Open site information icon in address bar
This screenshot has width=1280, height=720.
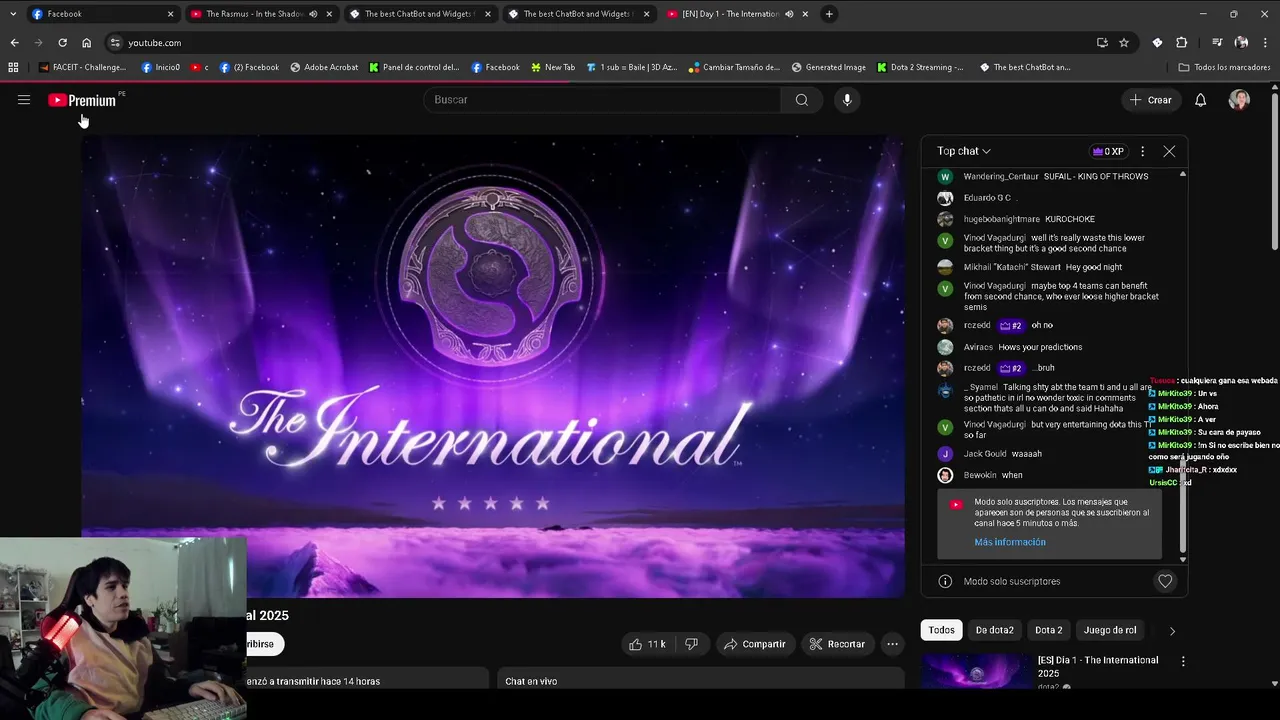(115, 43)
